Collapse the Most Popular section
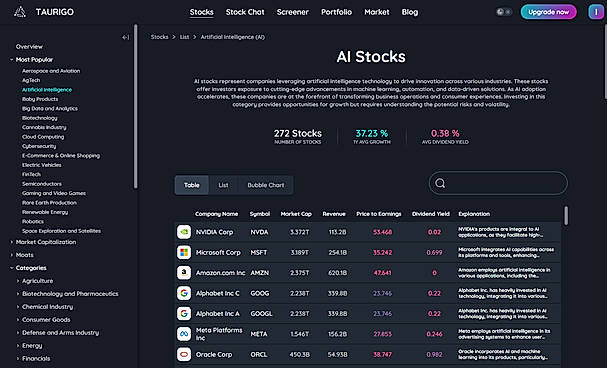 pos(12,60)
